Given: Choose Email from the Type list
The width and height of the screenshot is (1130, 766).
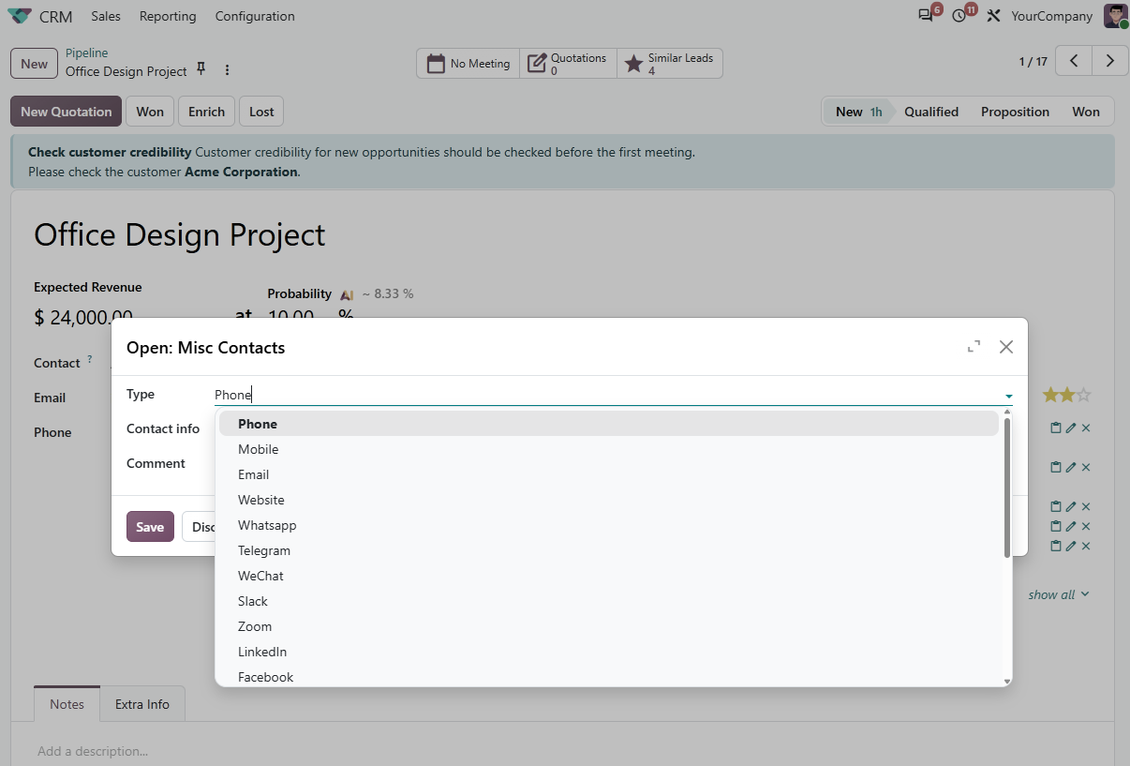Looking at the screenshot, I should tap(608, 475).
